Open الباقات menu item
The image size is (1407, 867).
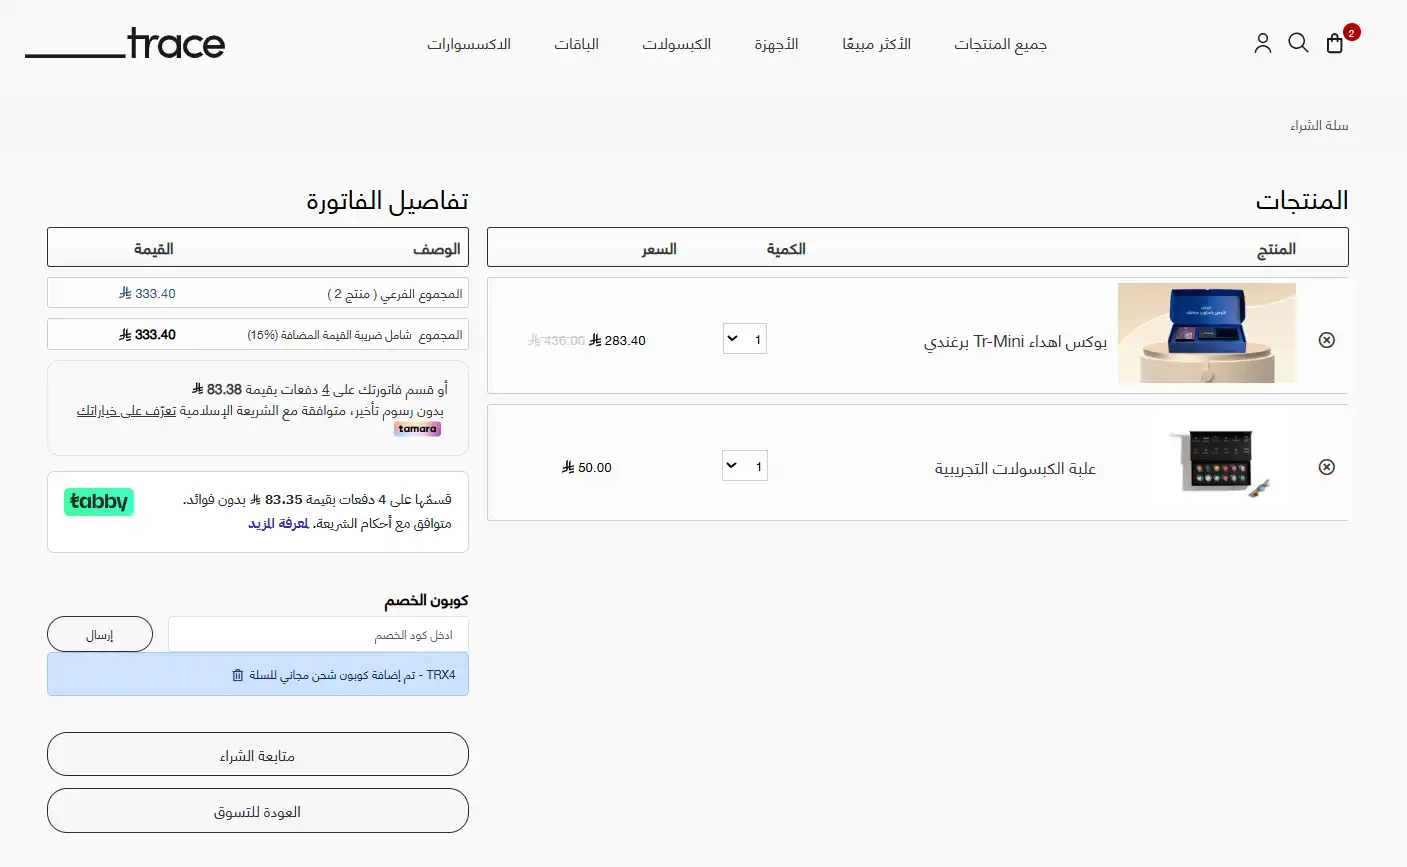tap(576, 44)
